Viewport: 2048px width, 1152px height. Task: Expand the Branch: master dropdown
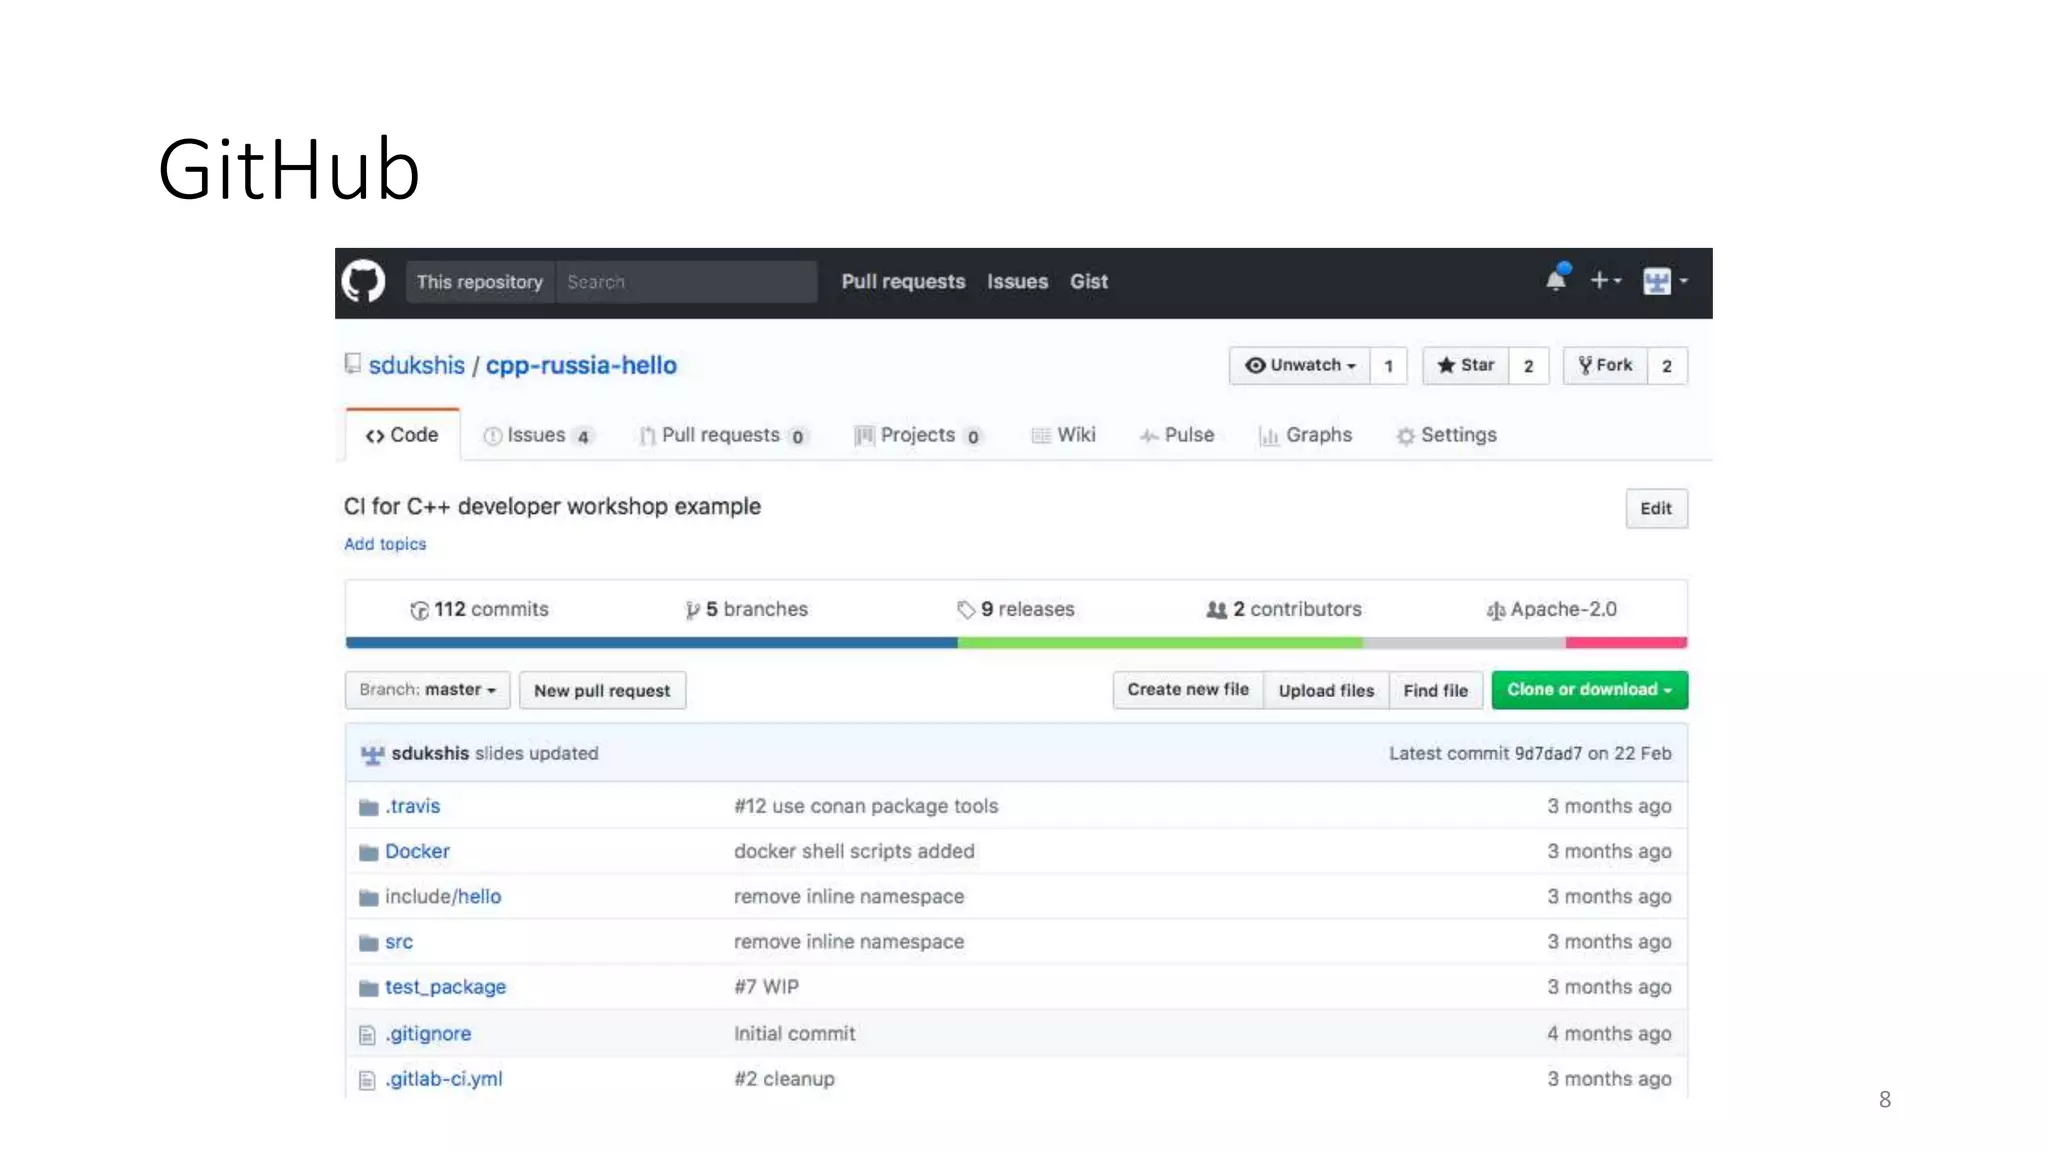(x=428, y=690)
